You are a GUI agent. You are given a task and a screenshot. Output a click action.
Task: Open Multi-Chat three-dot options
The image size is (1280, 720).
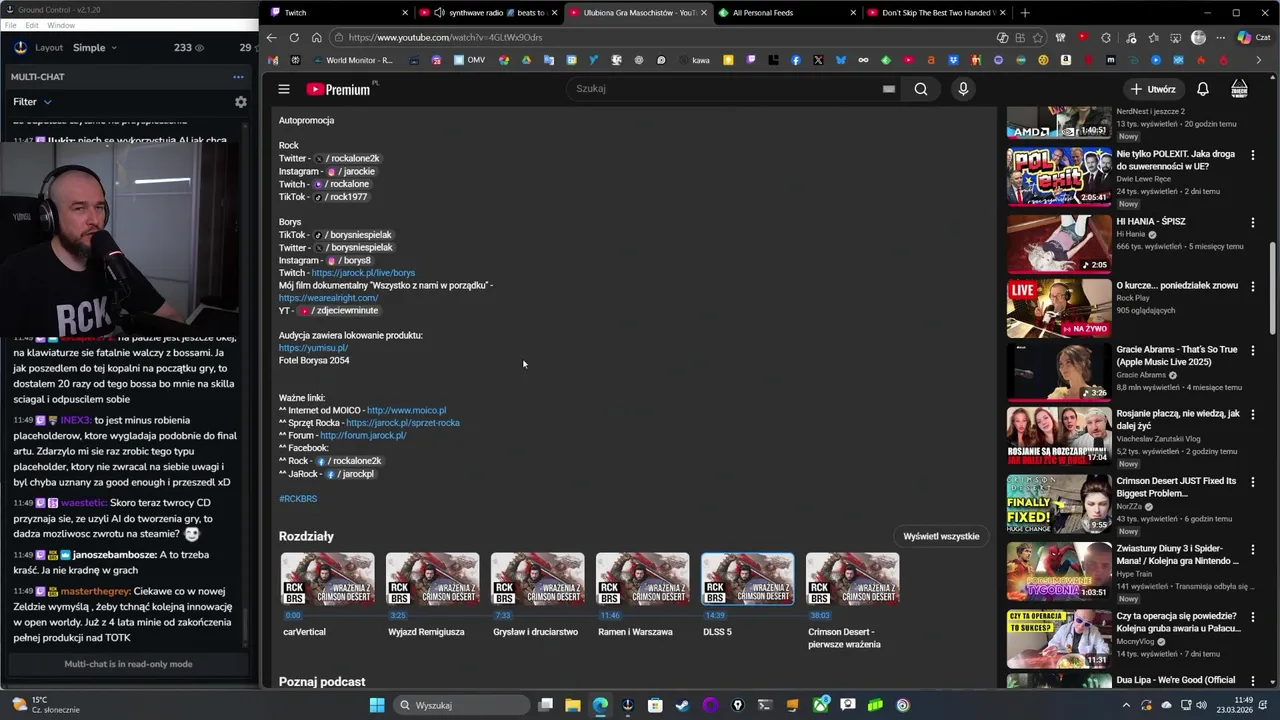[238, 77]
